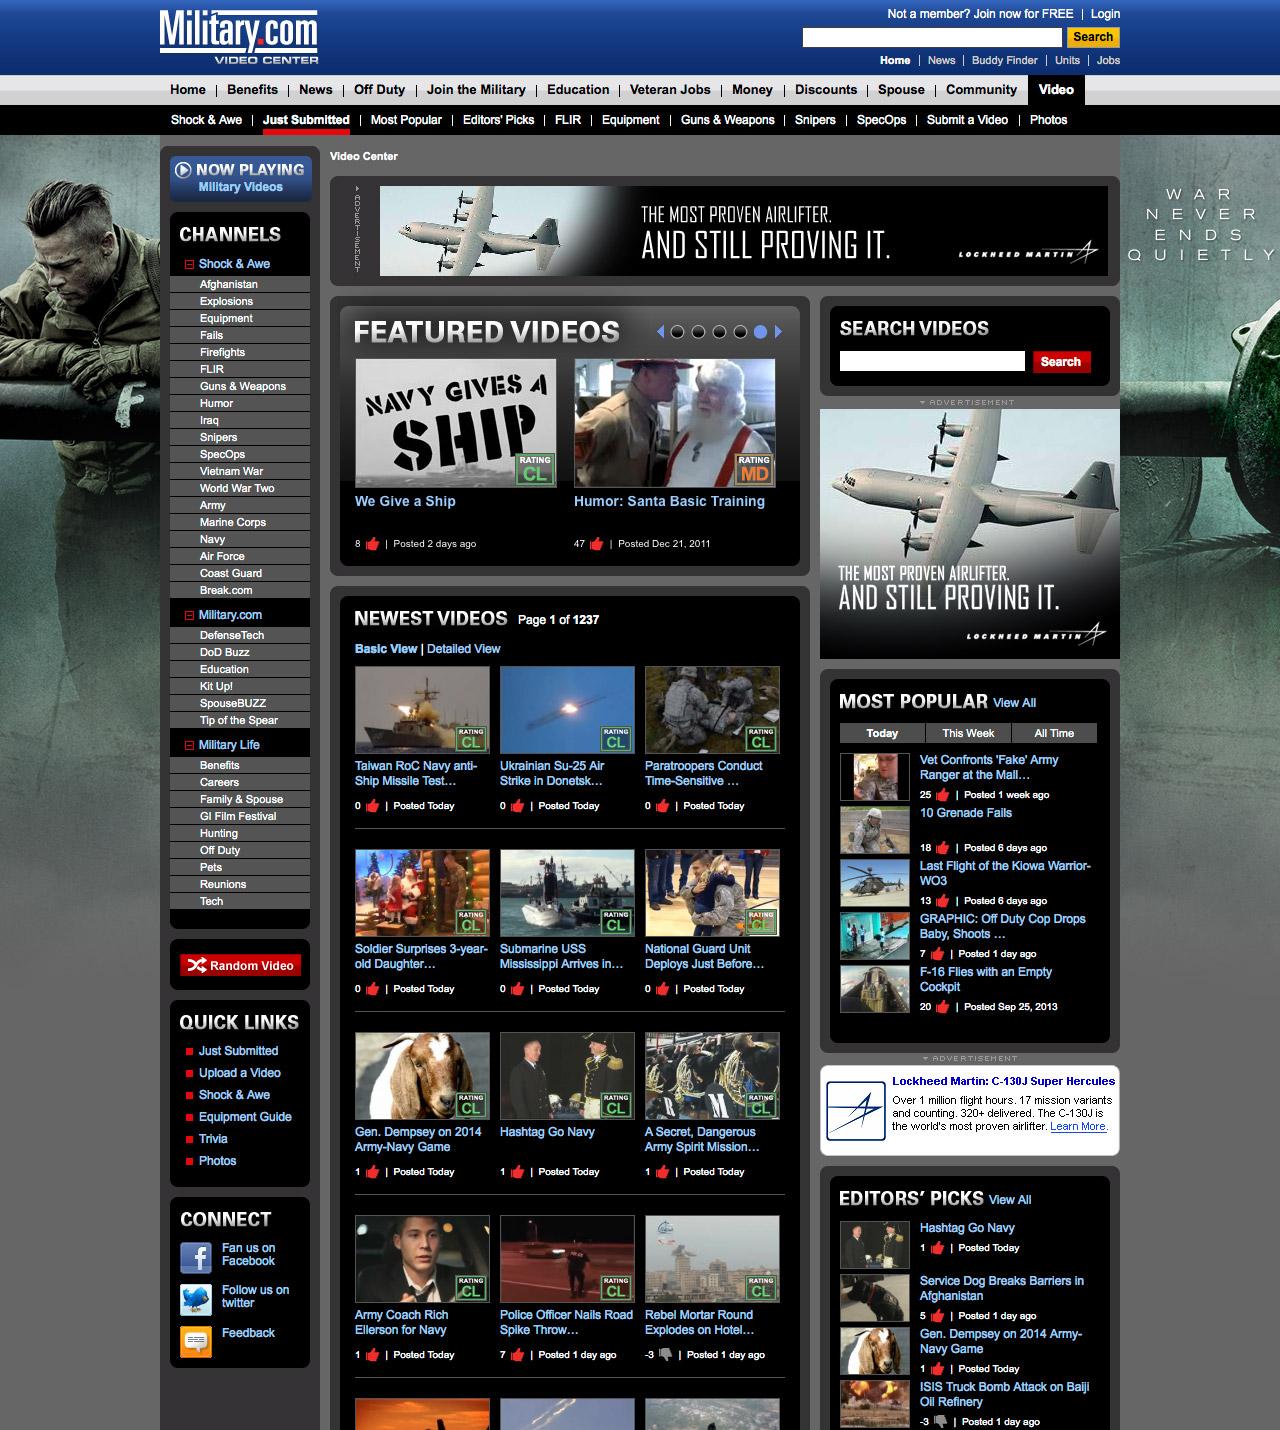Open the Facebook icon in Connect
1280x1430 pixels.
click(196, 1257)
